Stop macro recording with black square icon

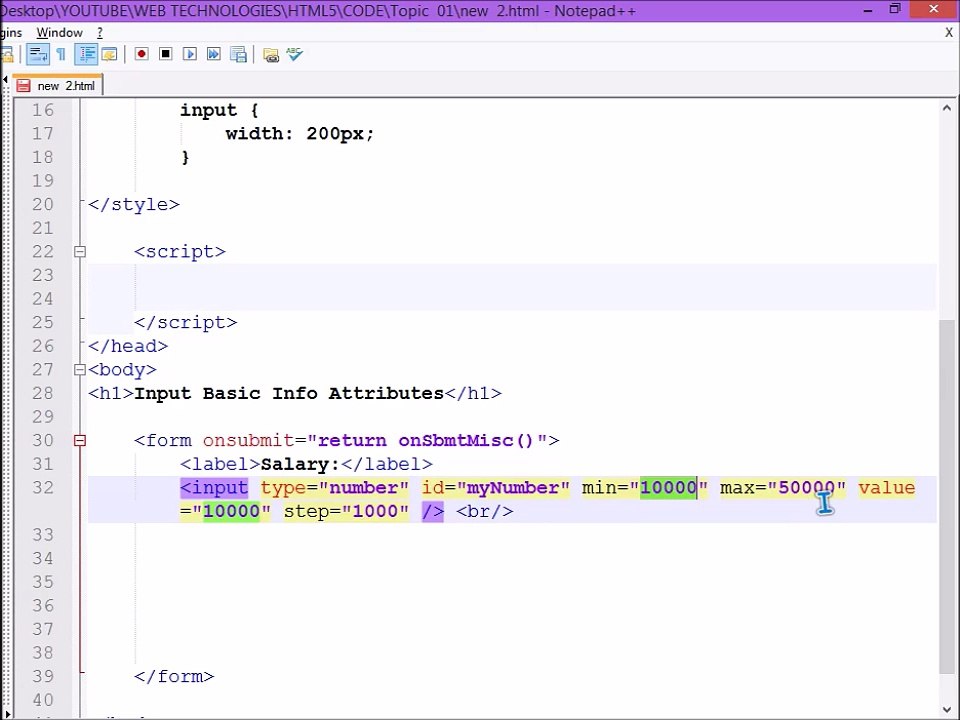click(x=165, y=54)
